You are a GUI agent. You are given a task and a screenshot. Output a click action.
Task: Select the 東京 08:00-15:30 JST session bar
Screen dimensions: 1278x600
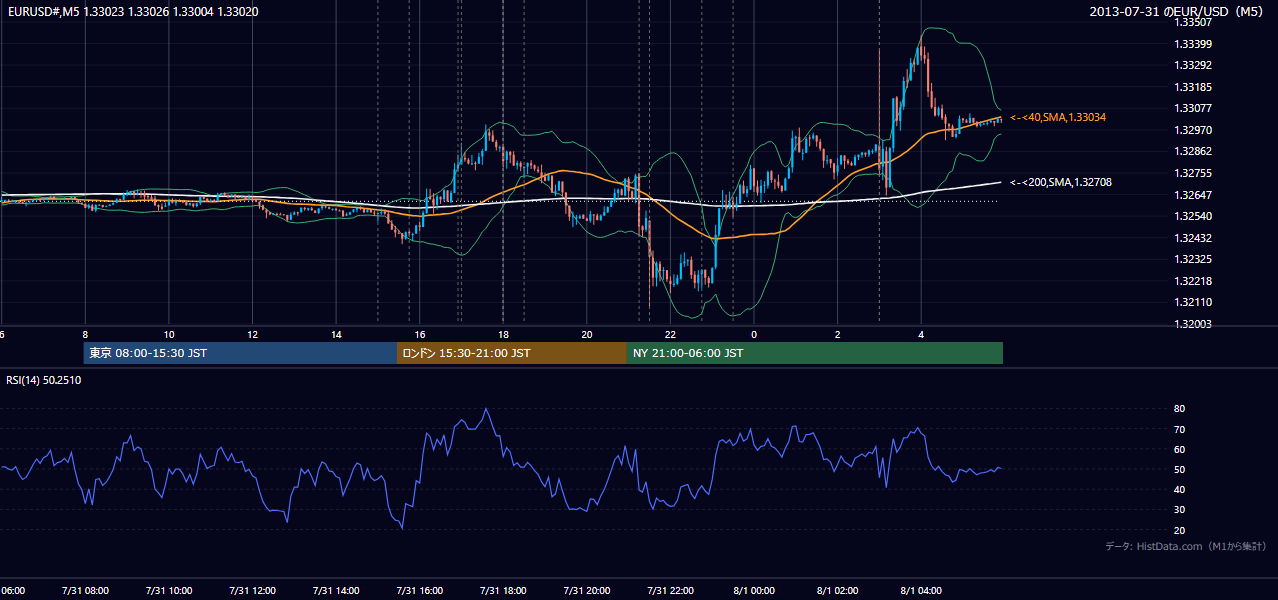pos(240,353)
